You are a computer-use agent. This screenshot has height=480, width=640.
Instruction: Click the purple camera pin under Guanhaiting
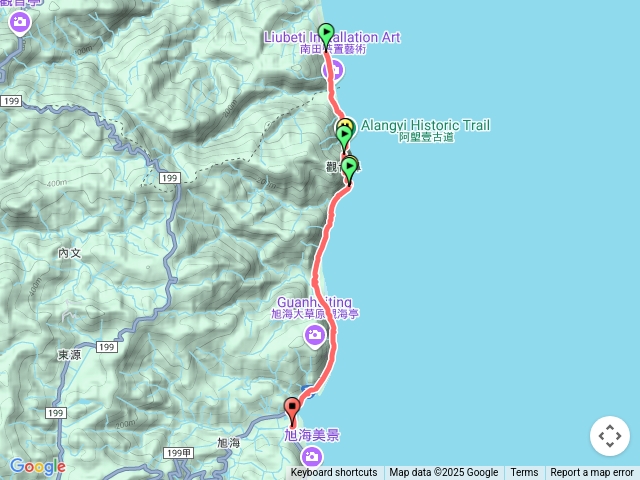coord(315,336)
